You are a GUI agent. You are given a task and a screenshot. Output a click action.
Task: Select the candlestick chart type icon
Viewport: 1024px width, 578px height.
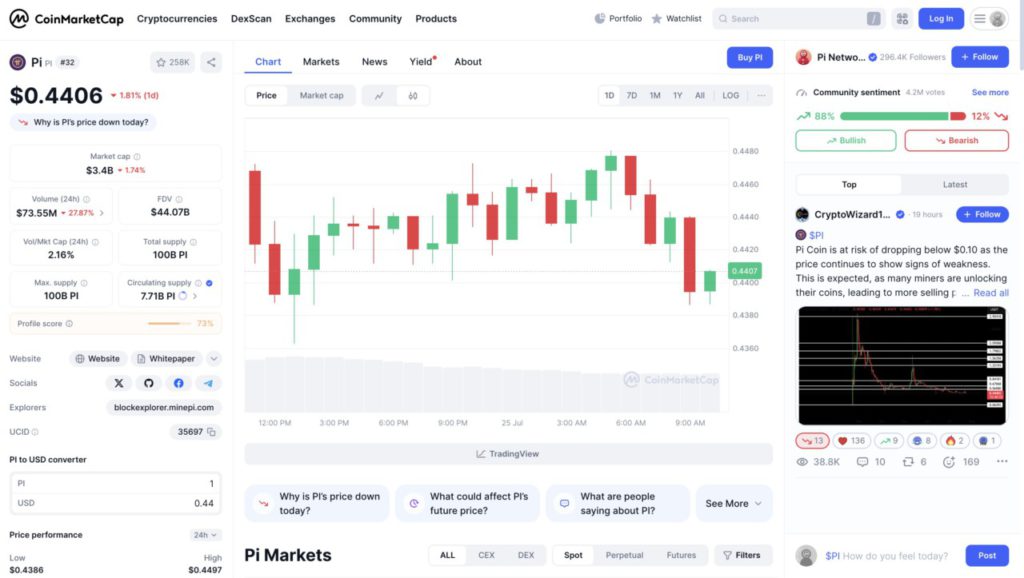[412, 96]
